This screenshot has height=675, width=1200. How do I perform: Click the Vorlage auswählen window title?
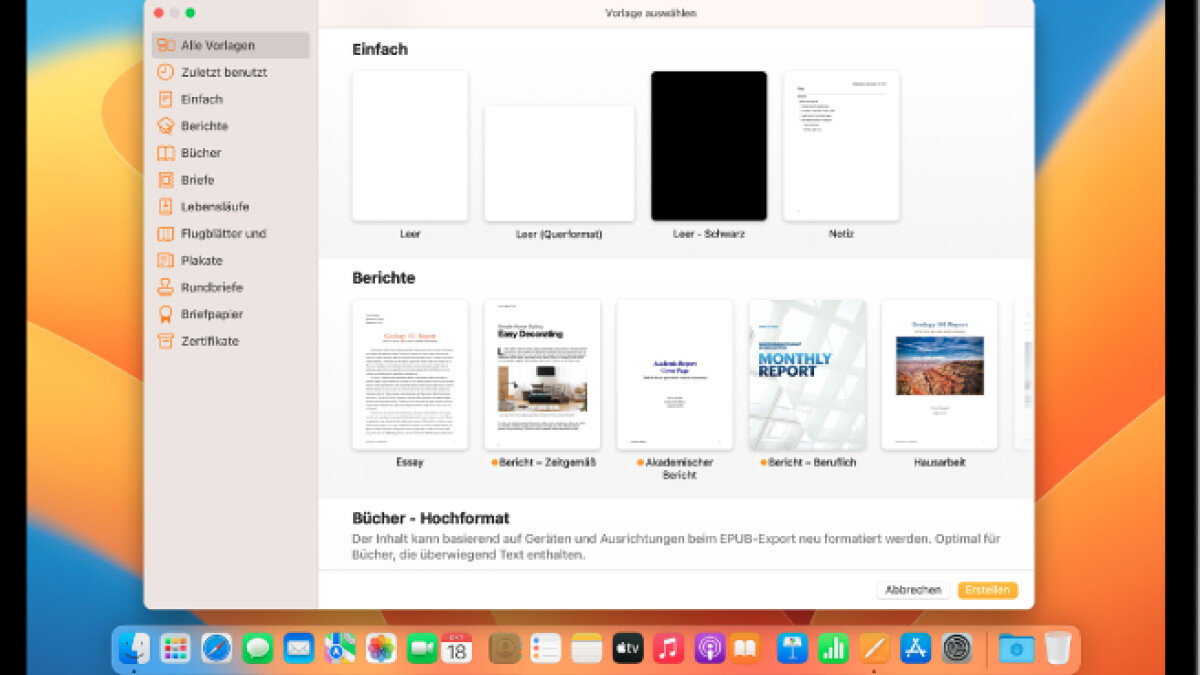tap(651, 13)
